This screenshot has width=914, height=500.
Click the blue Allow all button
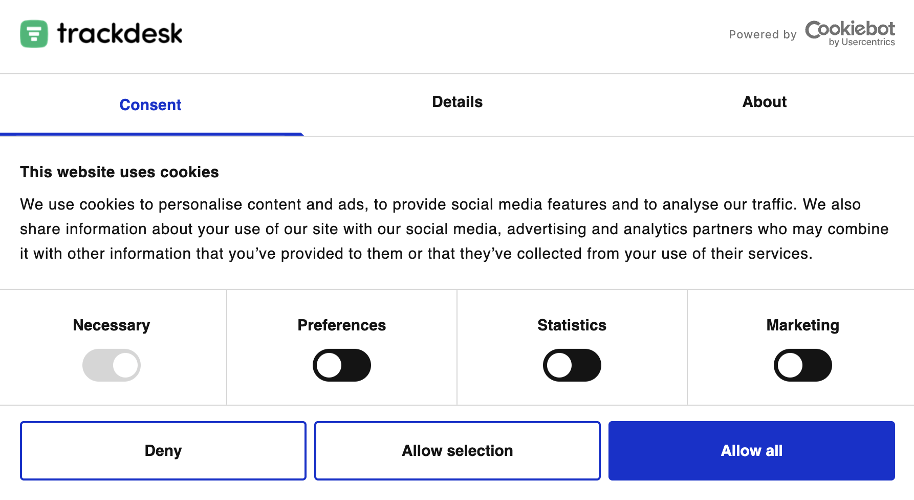[x=751, y=450]
